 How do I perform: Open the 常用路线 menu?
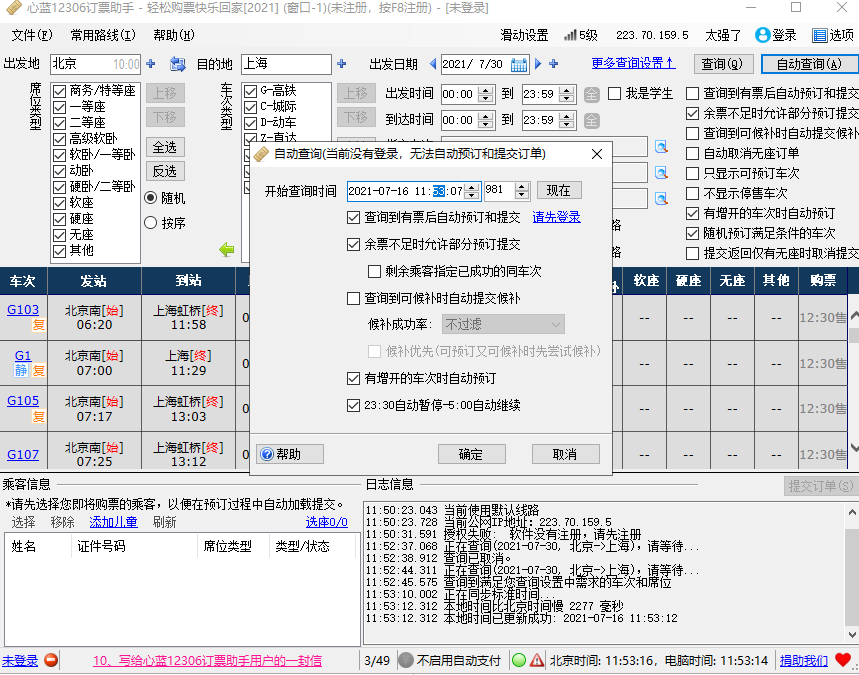pos(102,35)
